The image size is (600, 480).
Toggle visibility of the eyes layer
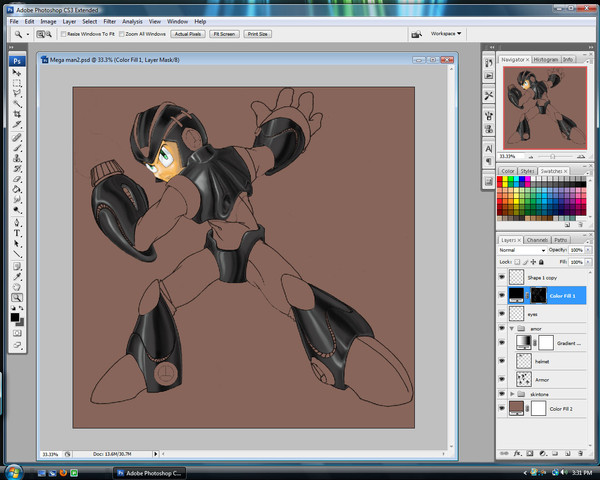coord(502,313)
